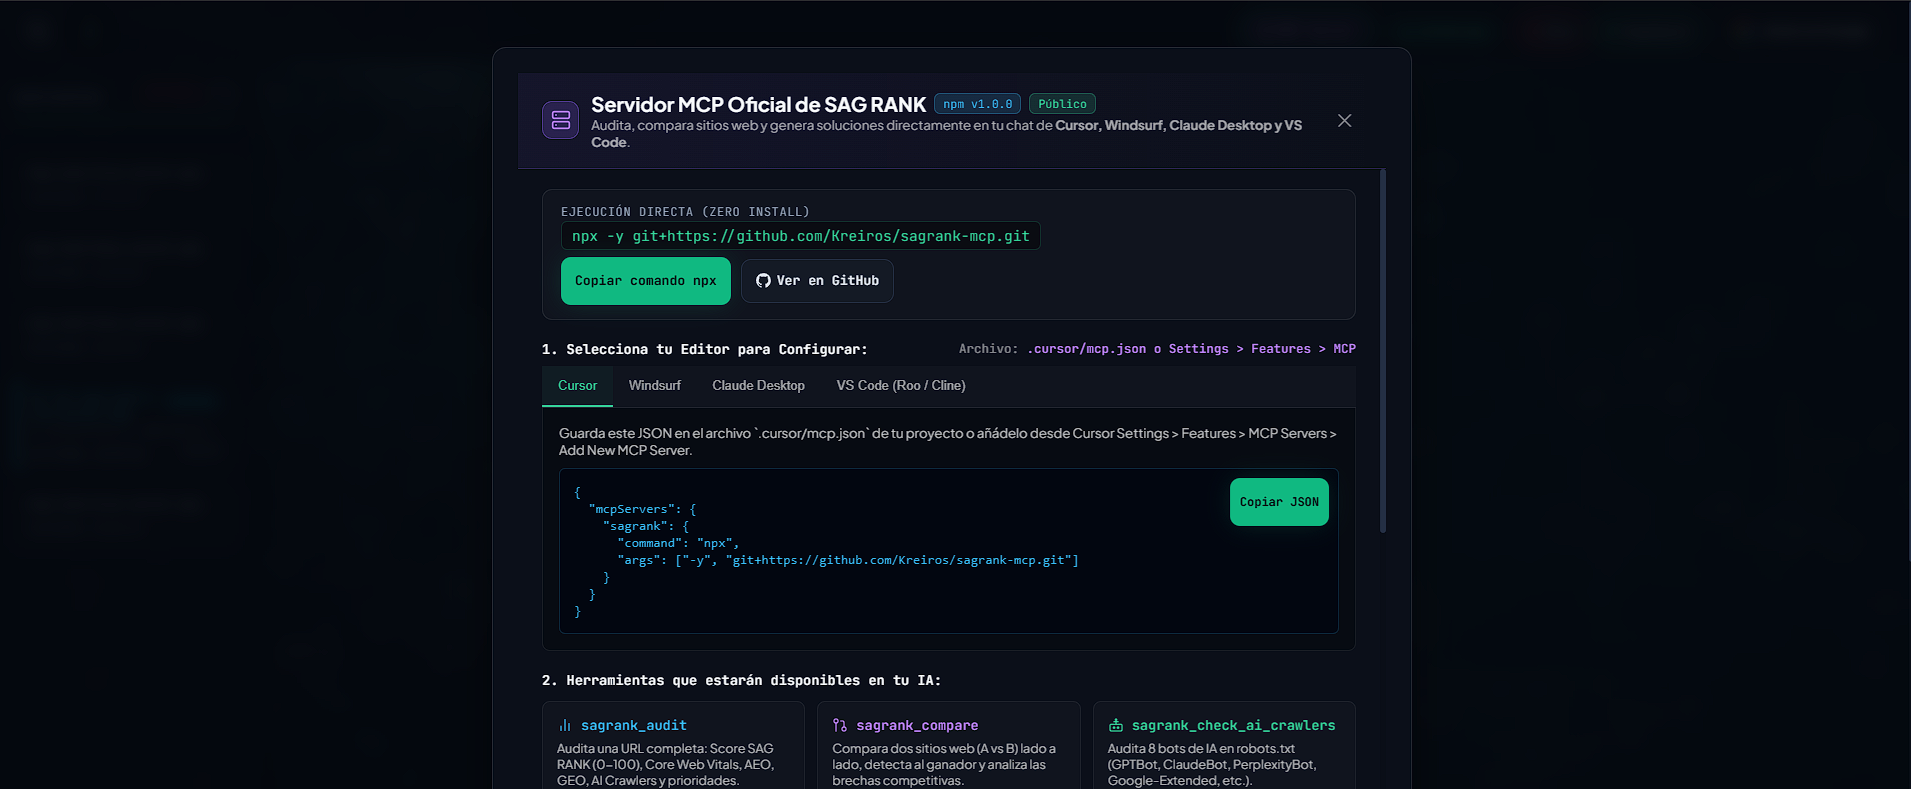Click the "Guarda este JSON" instruction text

click(947, 442)
